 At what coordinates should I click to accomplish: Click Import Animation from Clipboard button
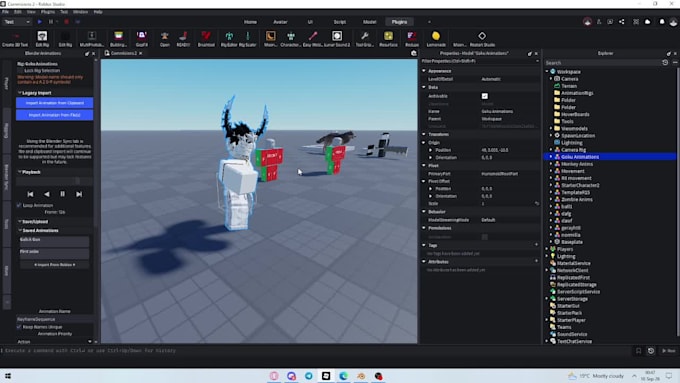coord(55,103)
